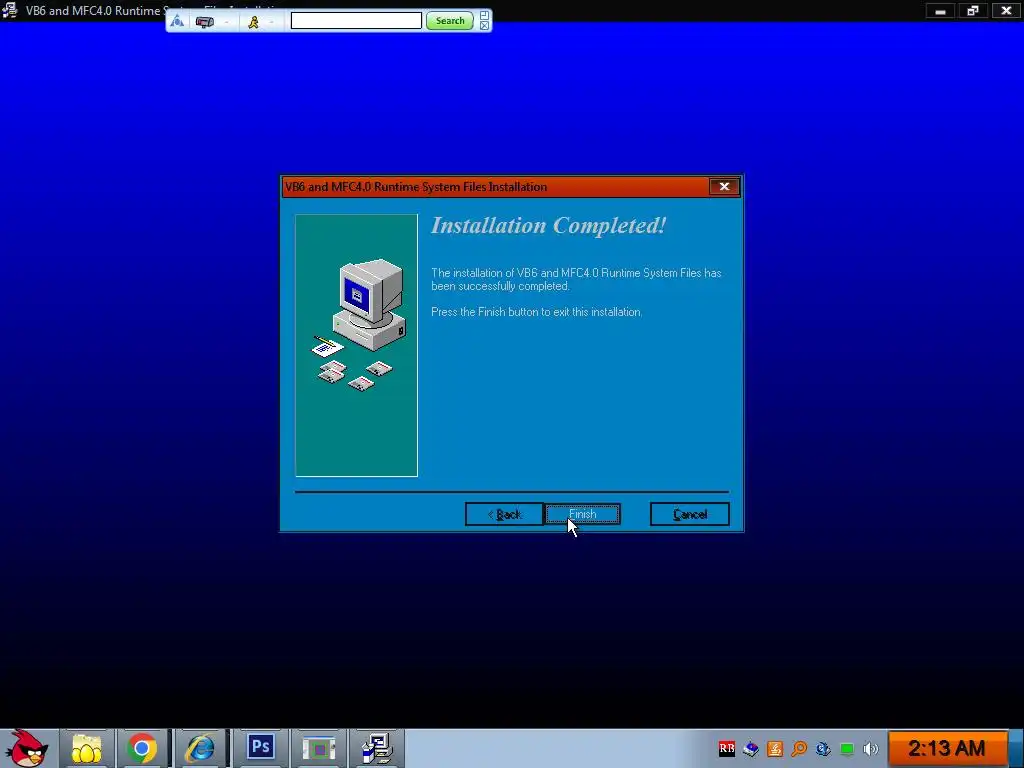This screenshot has width=1024, height=768.
Task: Launch Internet Explorer from taskbar
Action: [x=199, y=748]
